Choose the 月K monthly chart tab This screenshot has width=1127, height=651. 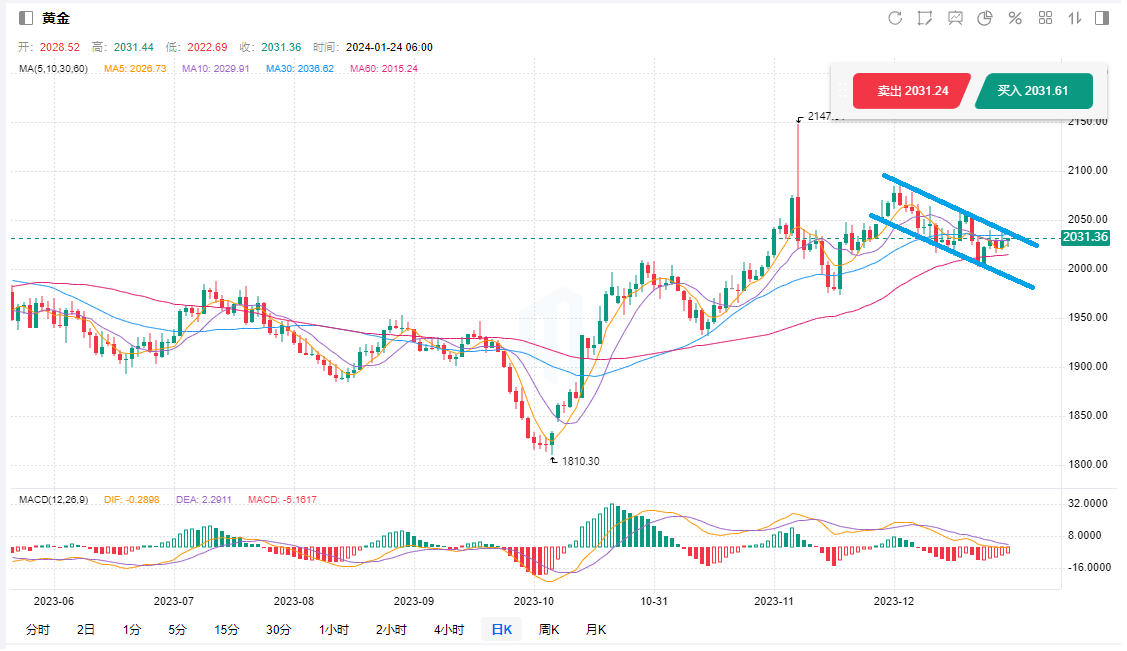click(x=596, y=629)
